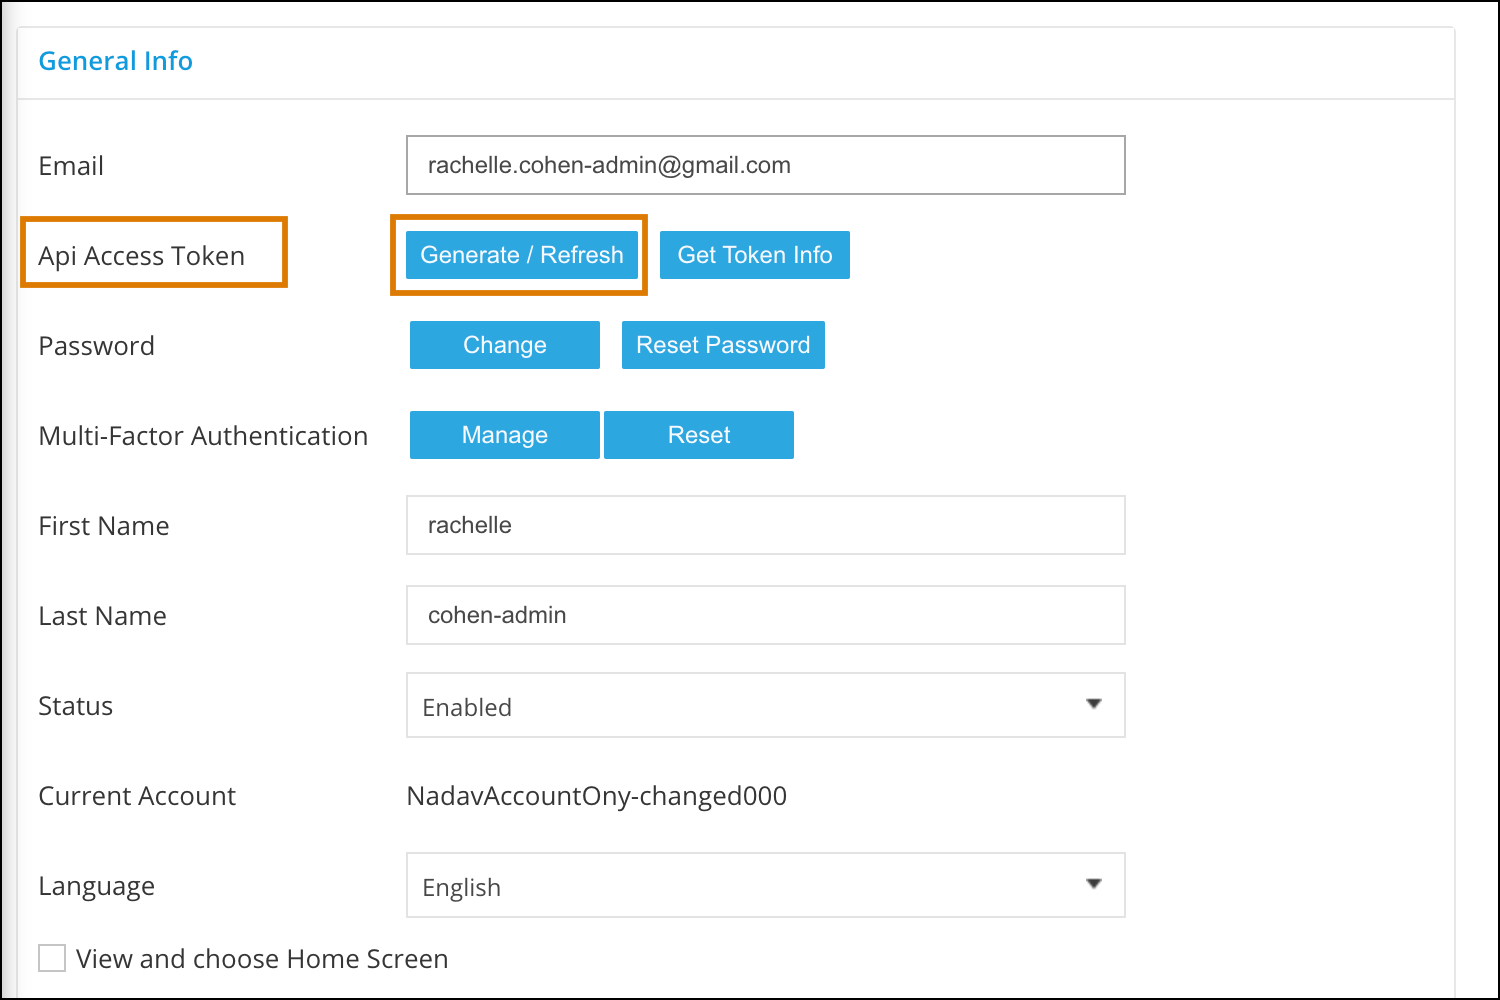Image resolution: width=1500 pixels, height=1000 pixels.
Task: Click the Password row label
Action: [x=96, y=345]
